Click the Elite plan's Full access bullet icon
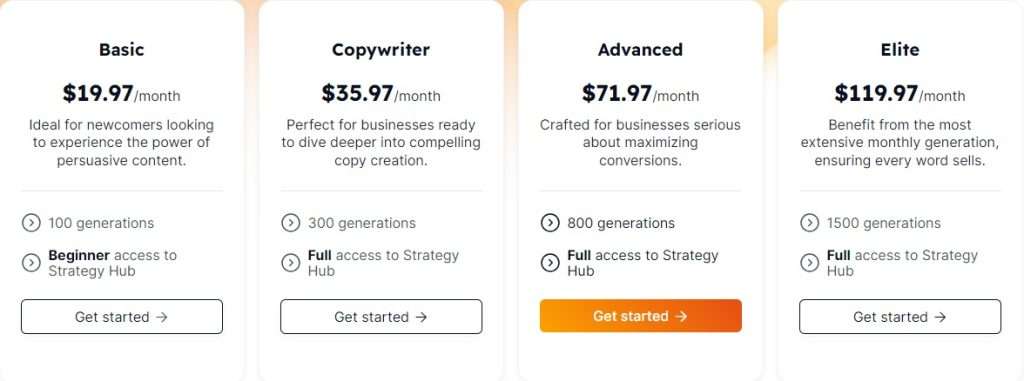This screenshot has width=1024, height=381. pyautogui.click(x=809, y=263)
